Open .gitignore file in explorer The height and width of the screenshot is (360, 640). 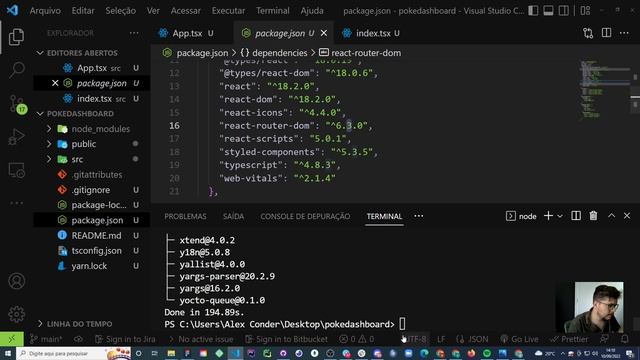(x=91, y=190)
